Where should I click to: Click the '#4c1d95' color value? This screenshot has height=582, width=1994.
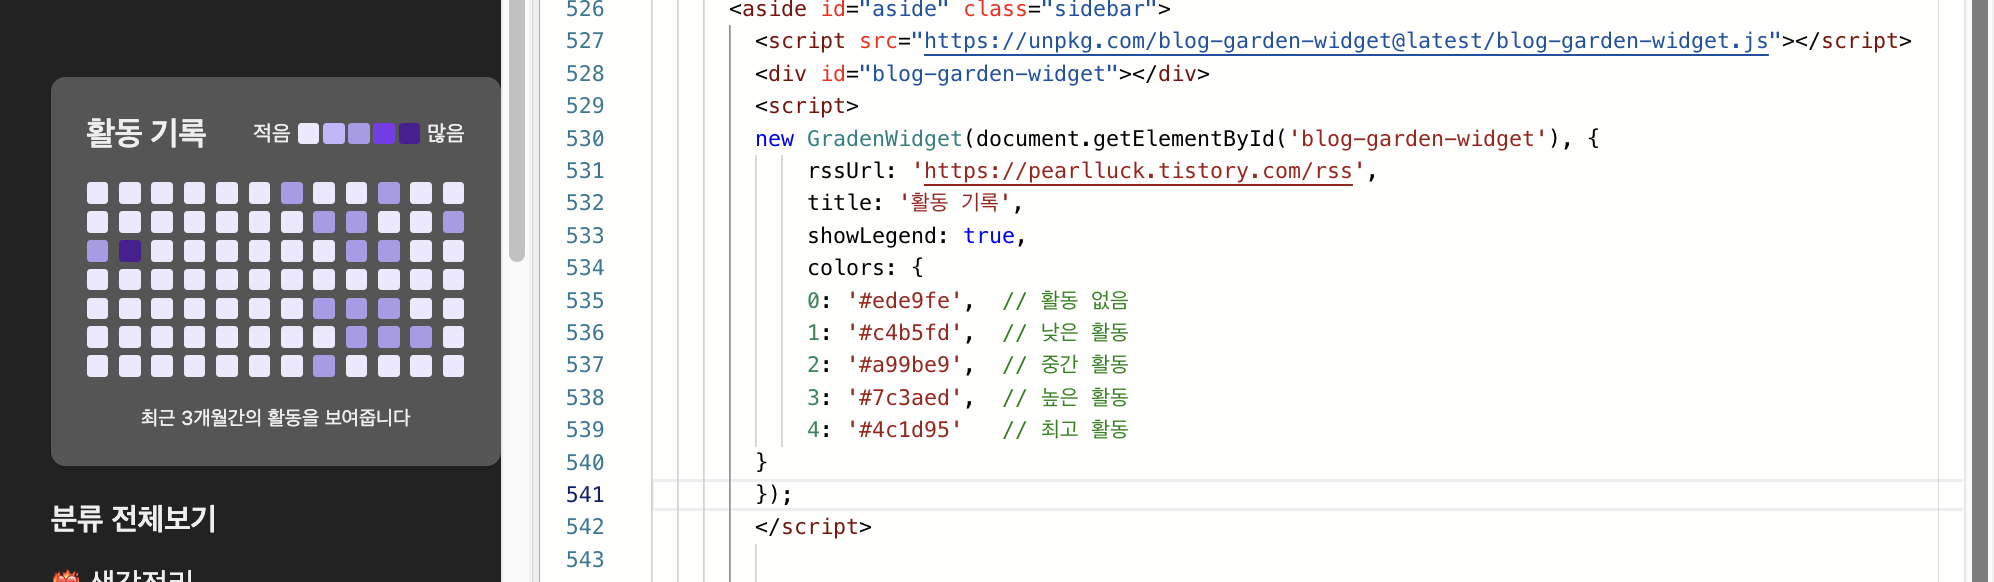coord(904,430)
